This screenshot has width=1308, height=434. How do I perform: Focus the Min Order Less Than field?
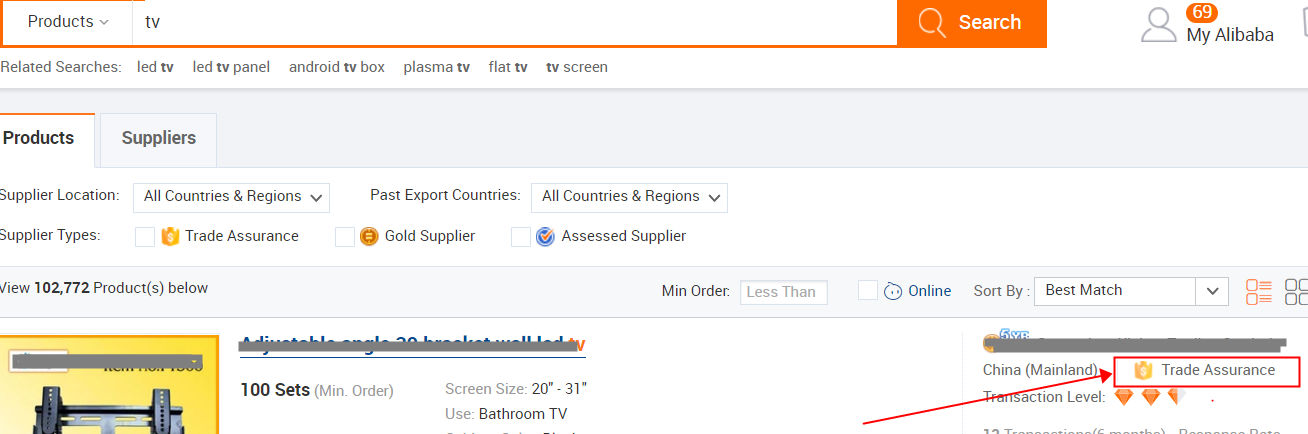tap(784, 292)
